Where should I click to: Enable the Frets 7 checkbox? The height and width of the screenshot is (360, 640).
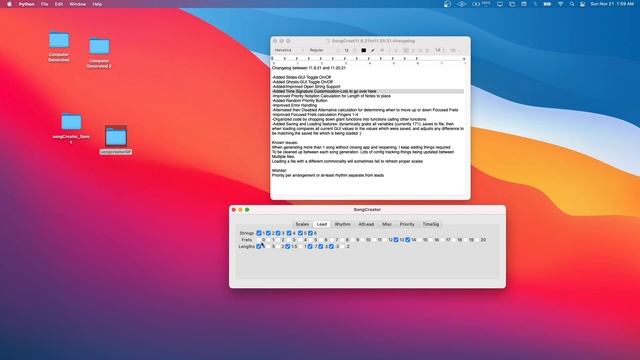pyautogui.click(x=332, y=240)
